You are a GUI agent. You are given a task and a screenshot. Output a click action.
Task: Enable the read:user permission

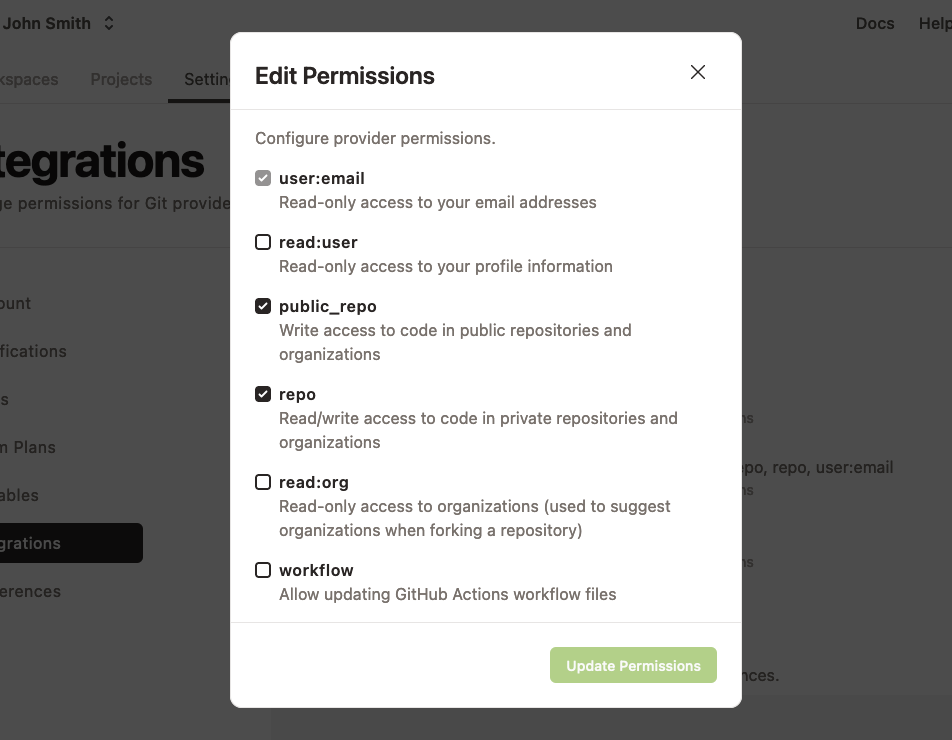(263, 242)
